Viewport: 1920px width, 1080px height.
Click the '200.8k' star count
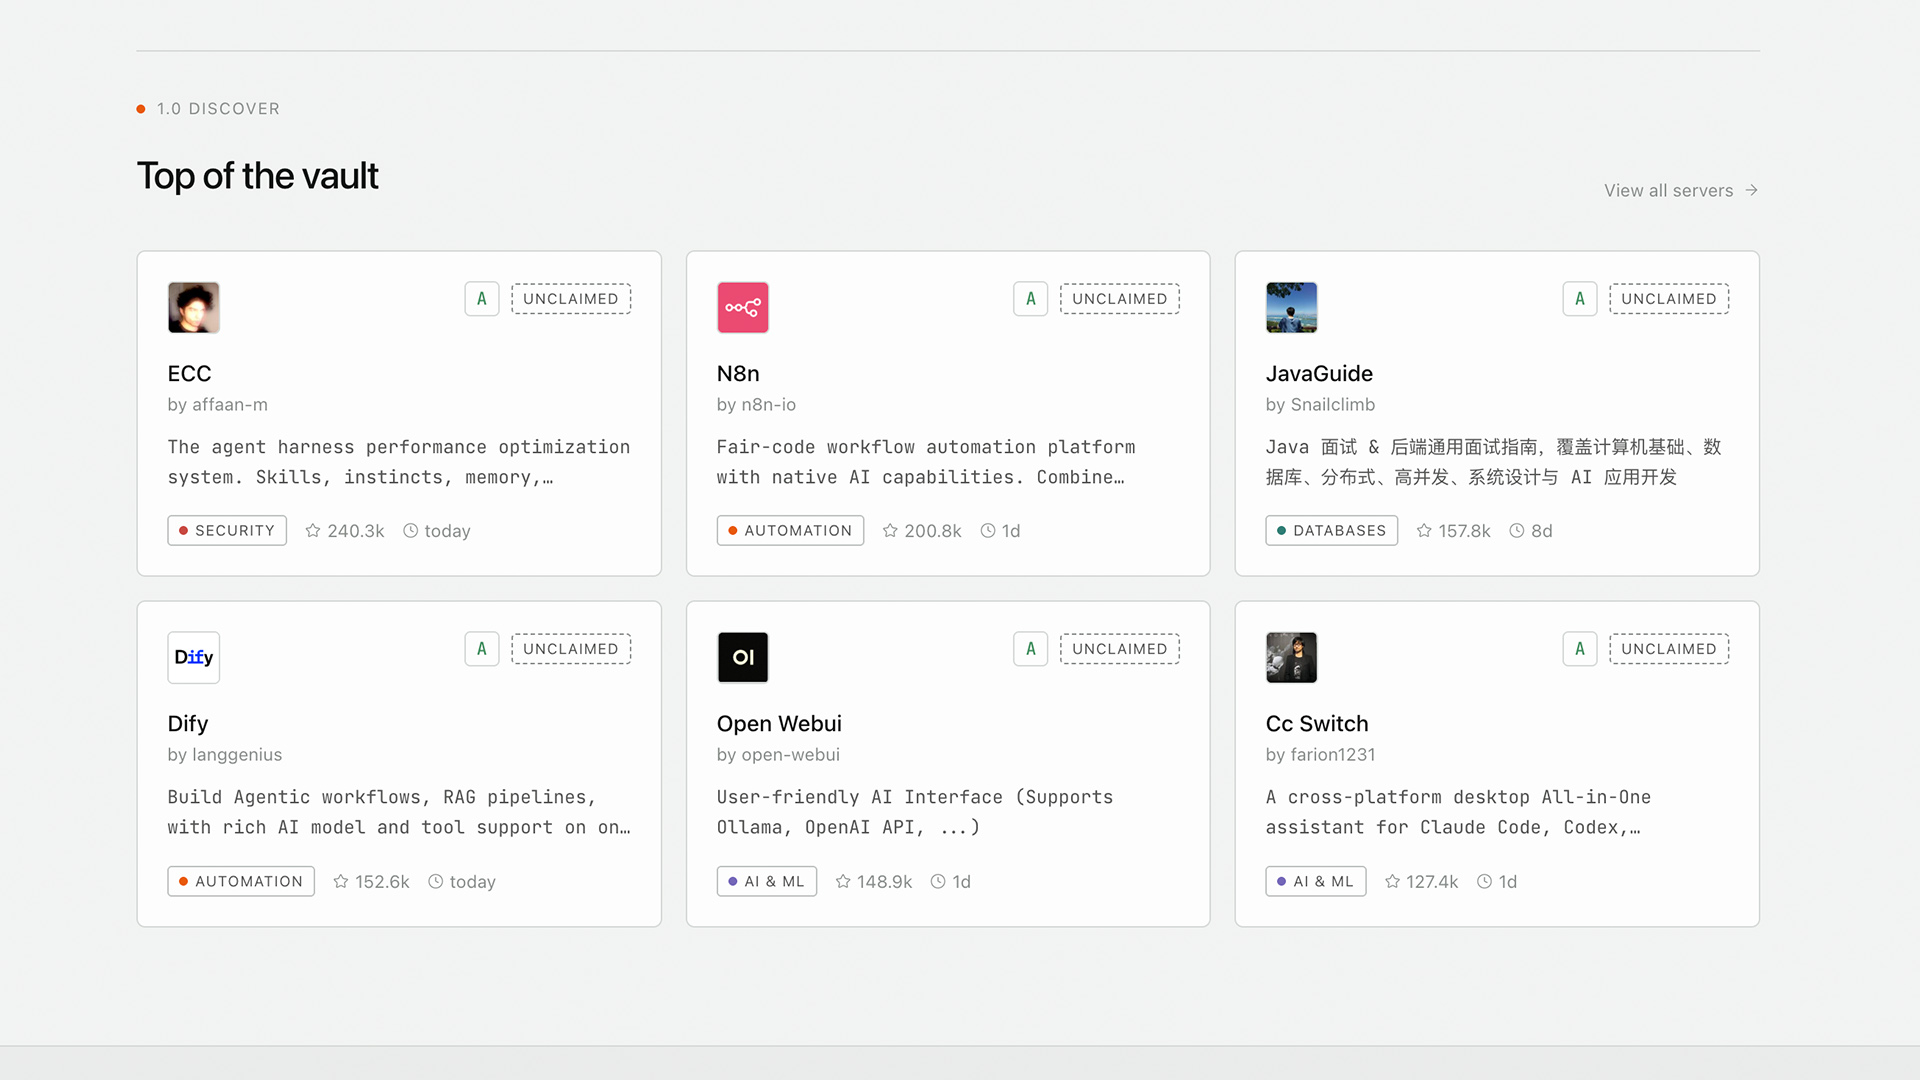pos(933,531)
